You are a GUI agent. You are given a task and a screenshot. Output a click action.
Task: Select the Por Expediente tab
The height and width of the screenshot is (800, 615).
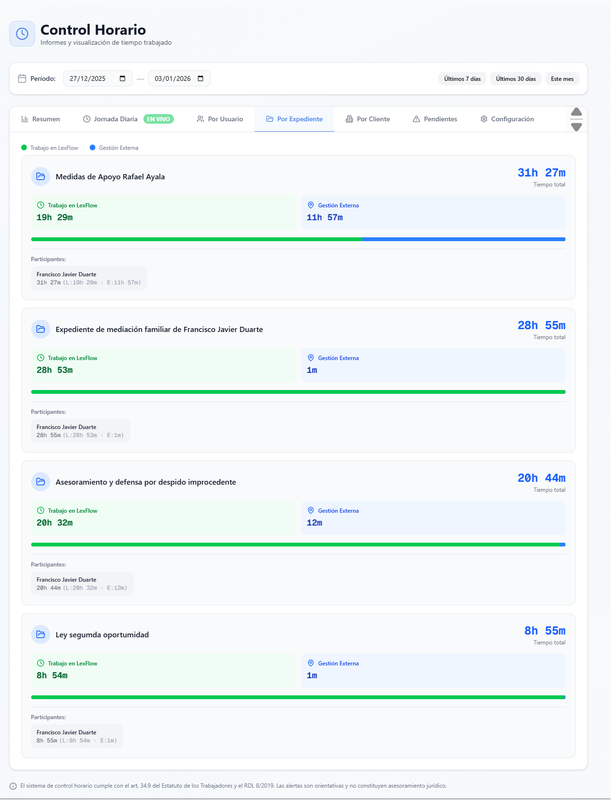click(294, 119)
